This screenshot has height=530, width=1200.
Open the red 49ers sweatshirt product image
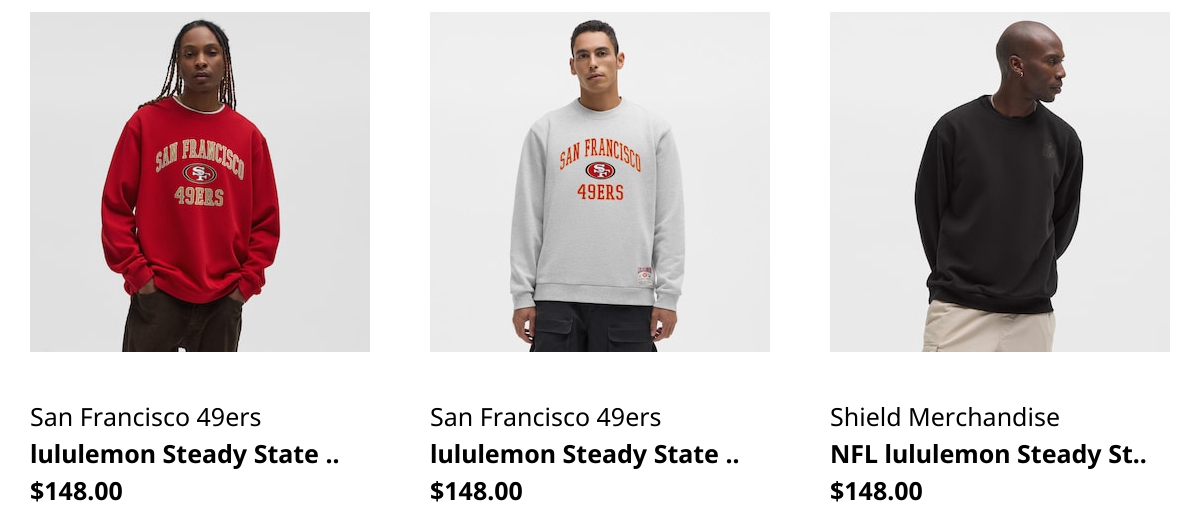pyautogui.click(x=200, y=182)
